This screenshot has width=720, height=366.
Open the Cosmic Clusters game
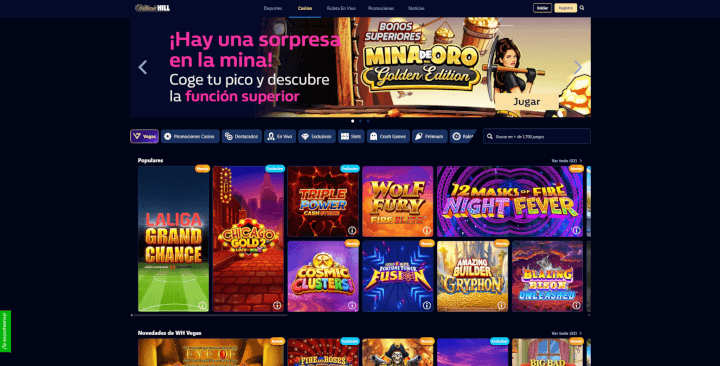coord(323,276)
